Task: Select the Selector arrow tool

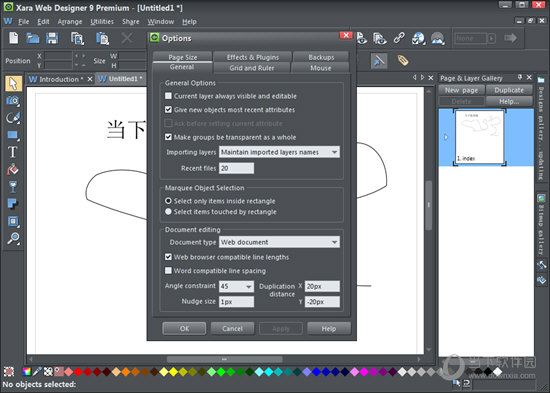Action: pos(13,84)
